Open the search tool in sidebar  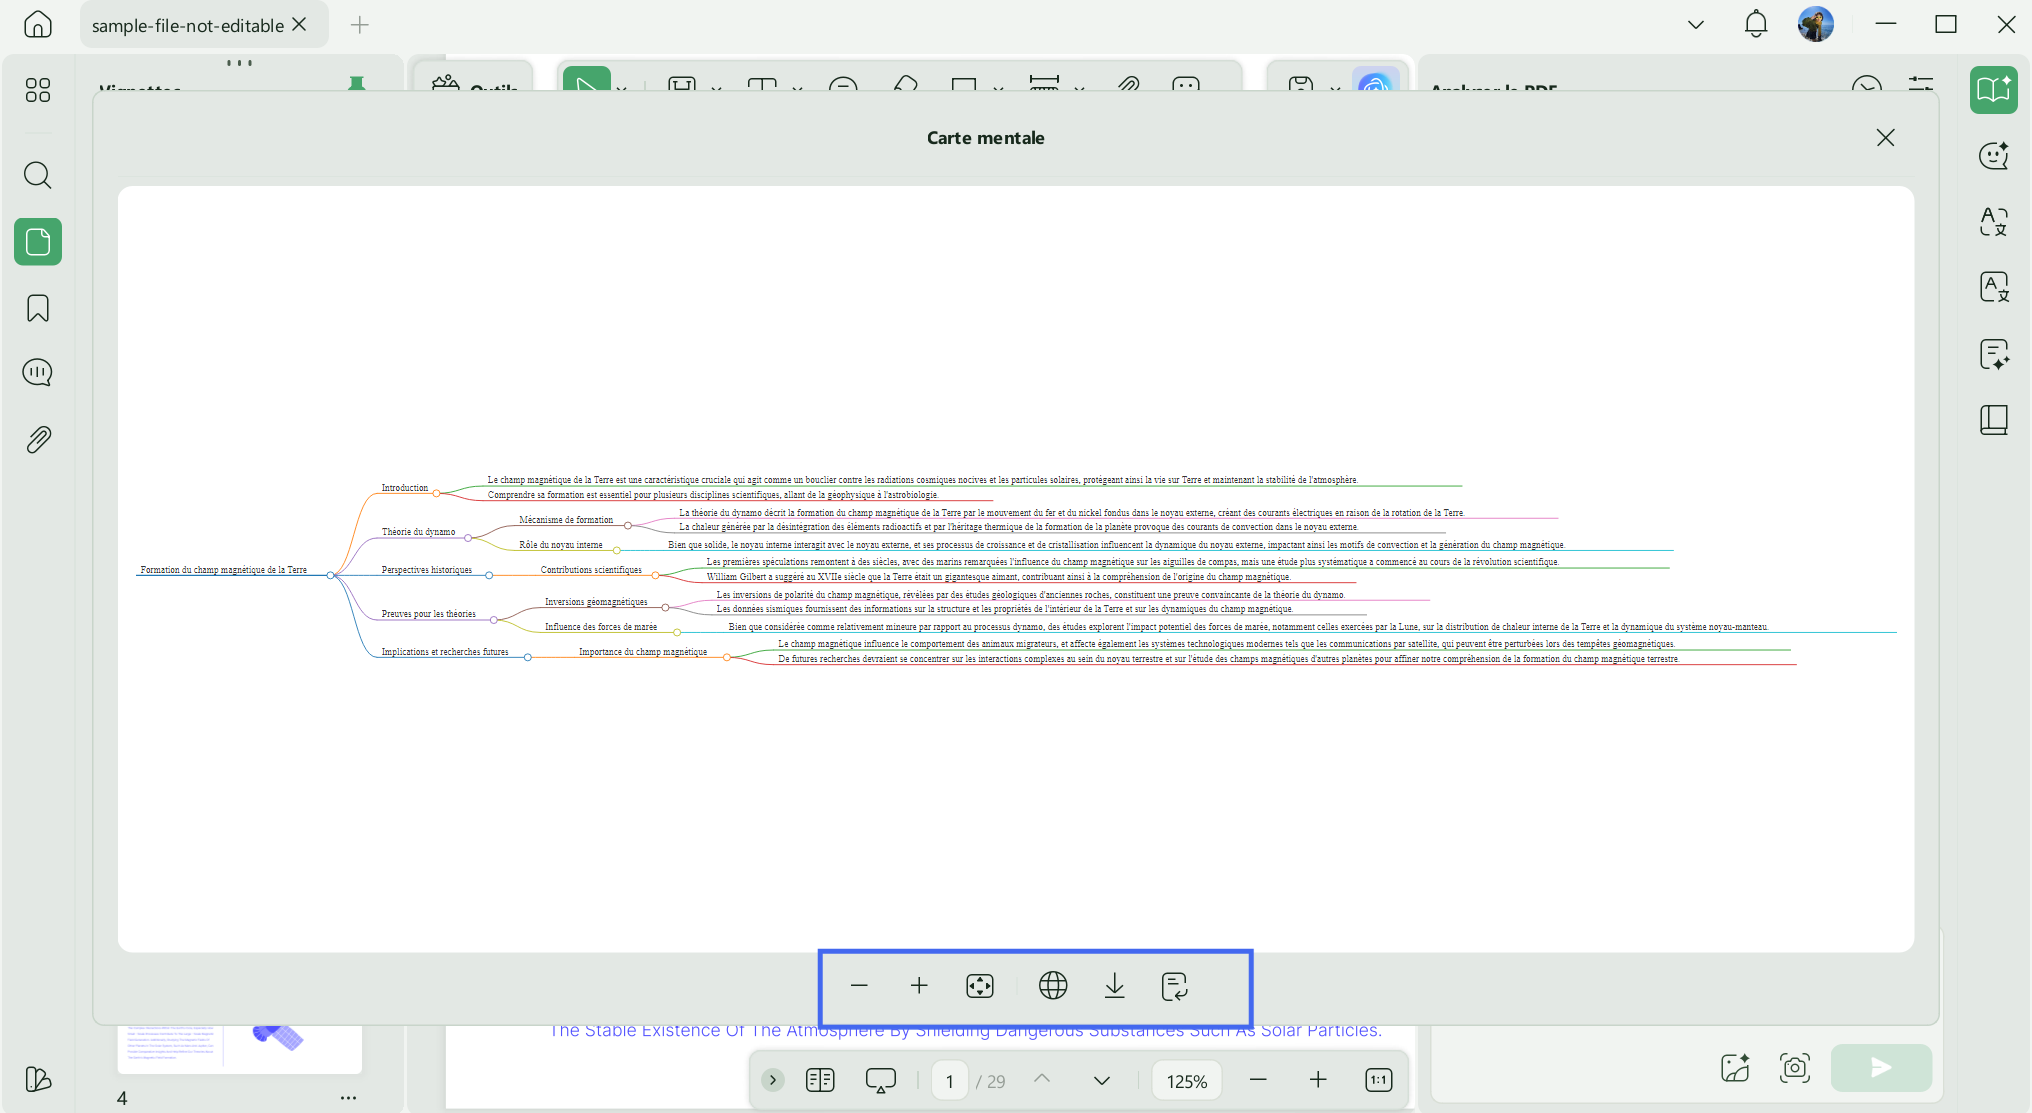tap(38, 175)
